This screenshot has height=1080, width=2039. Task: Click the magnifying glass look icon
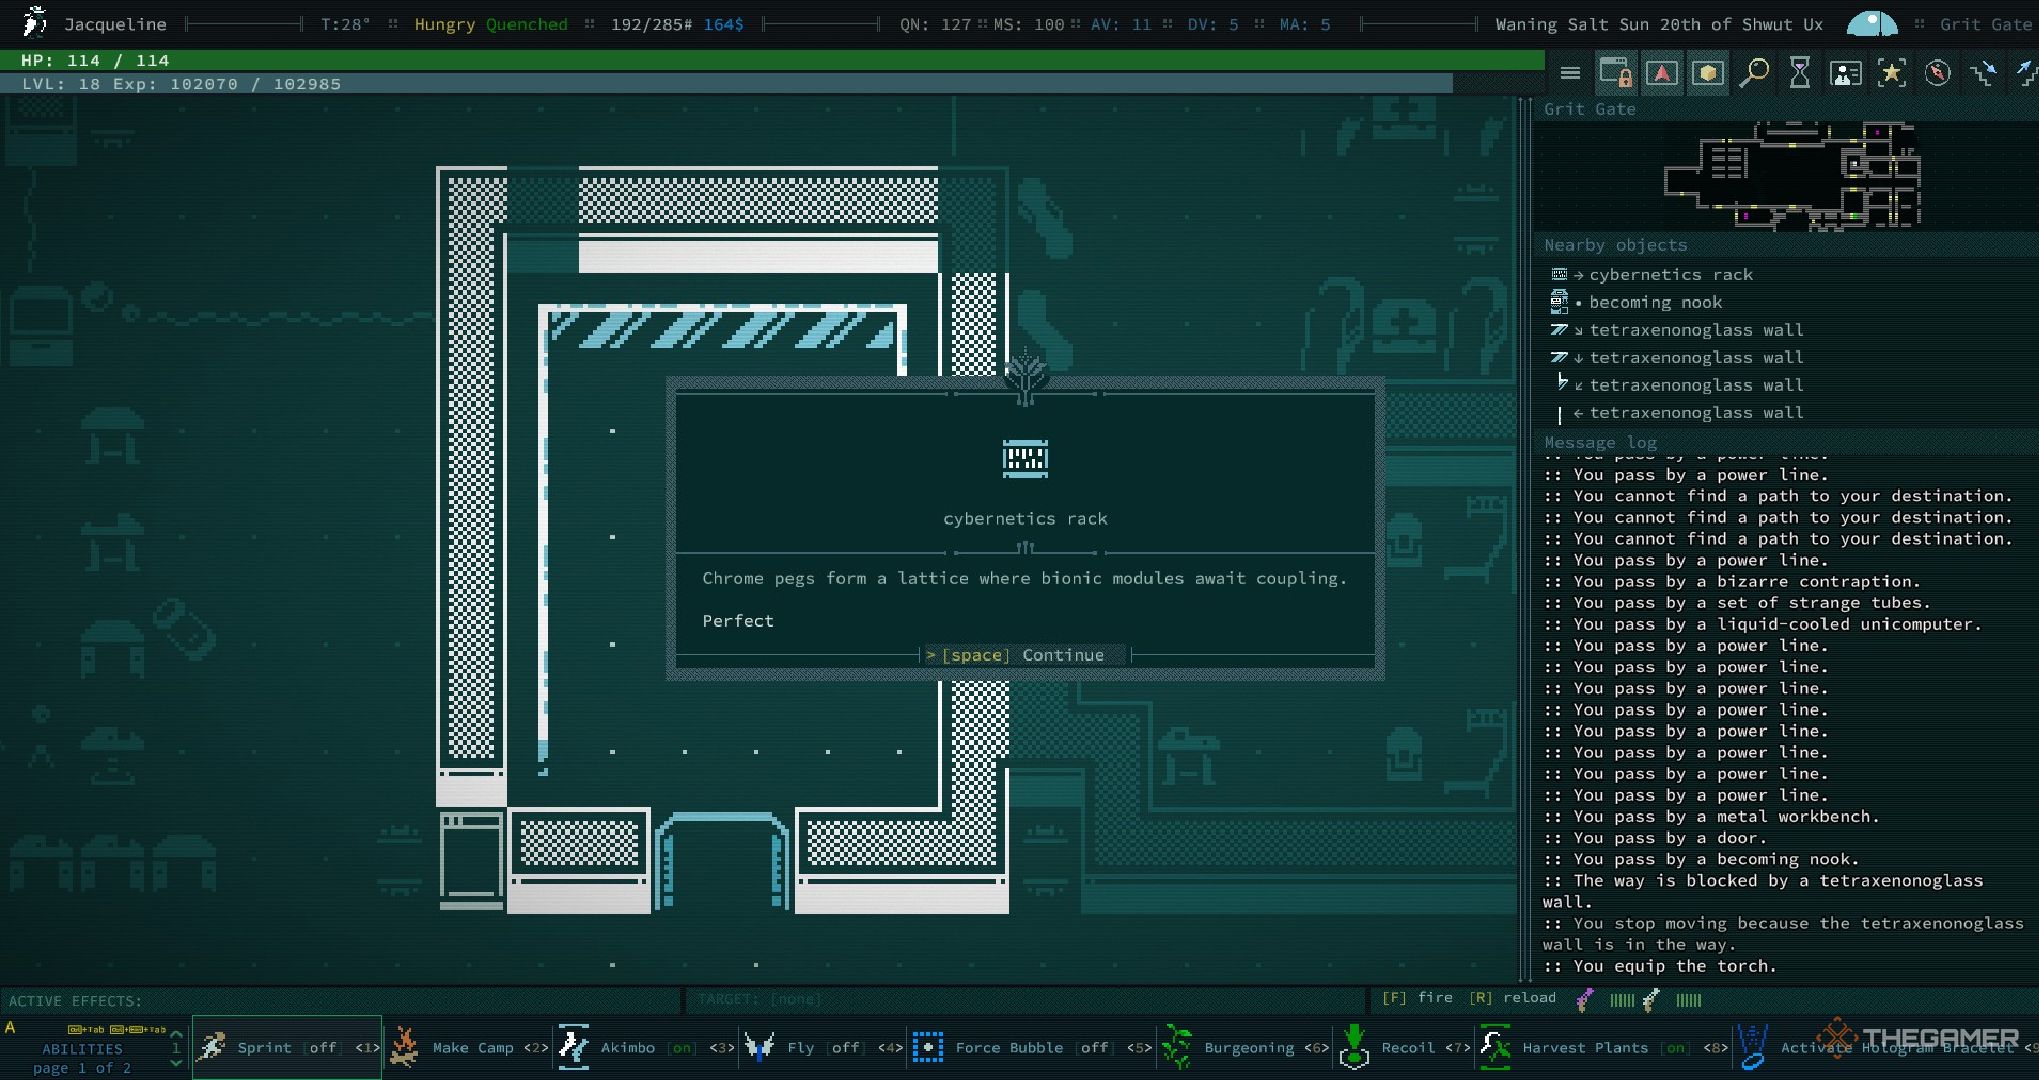click(1754, 73)
